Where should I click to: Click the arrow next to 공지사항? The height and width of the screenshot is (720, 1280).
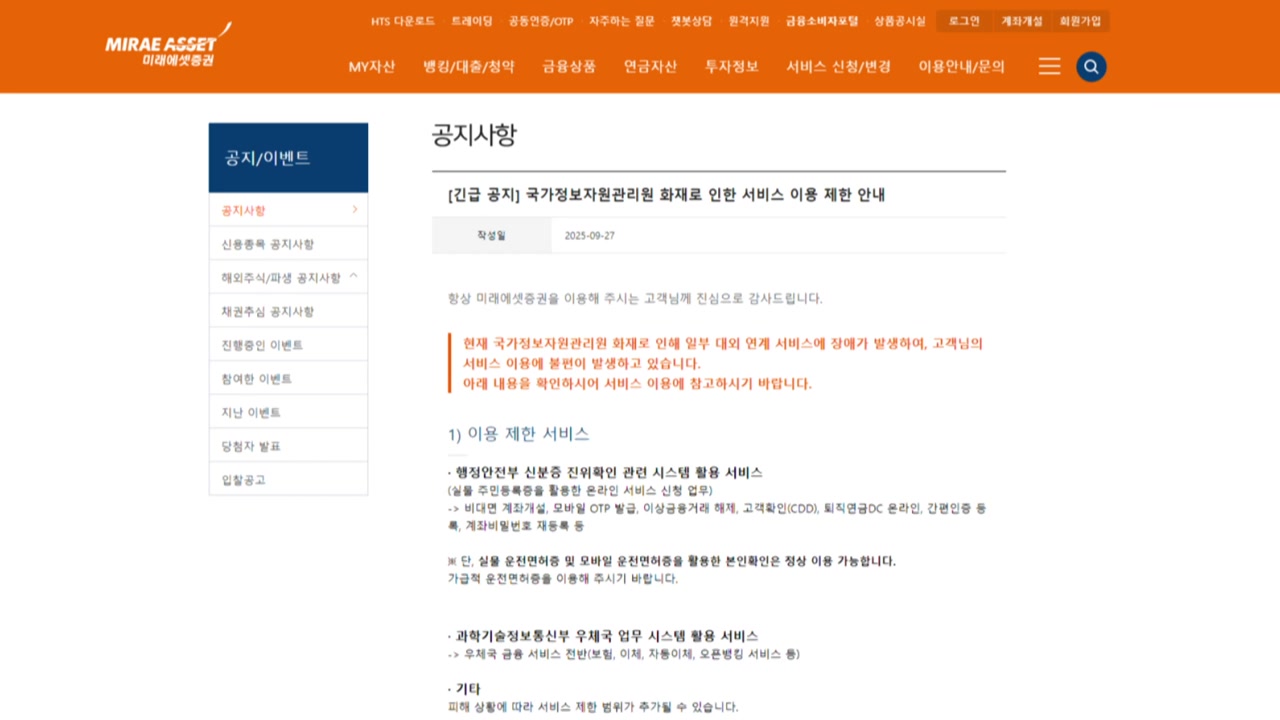354,210
